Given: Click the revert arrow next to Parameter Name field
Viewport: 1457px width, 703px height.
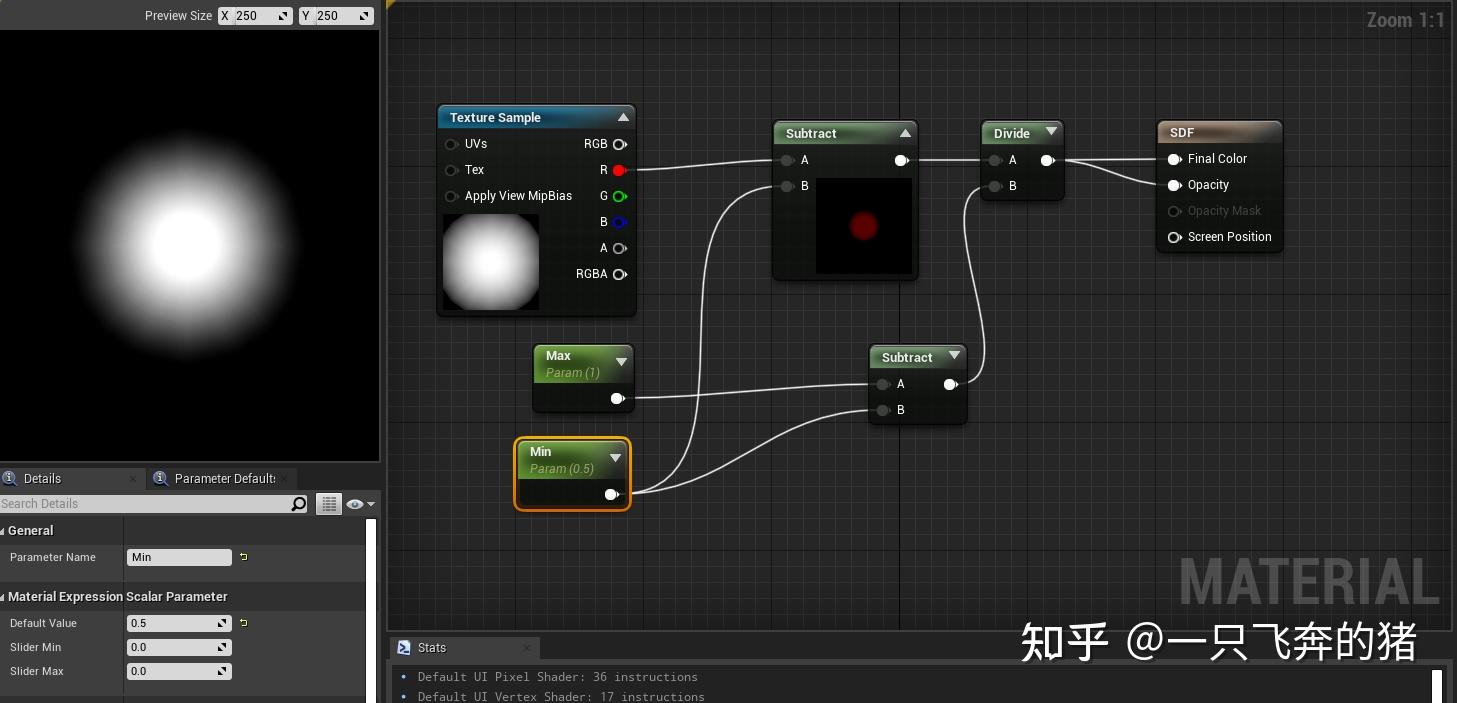Looking at the screenshot, I should [x=243, y=557].
